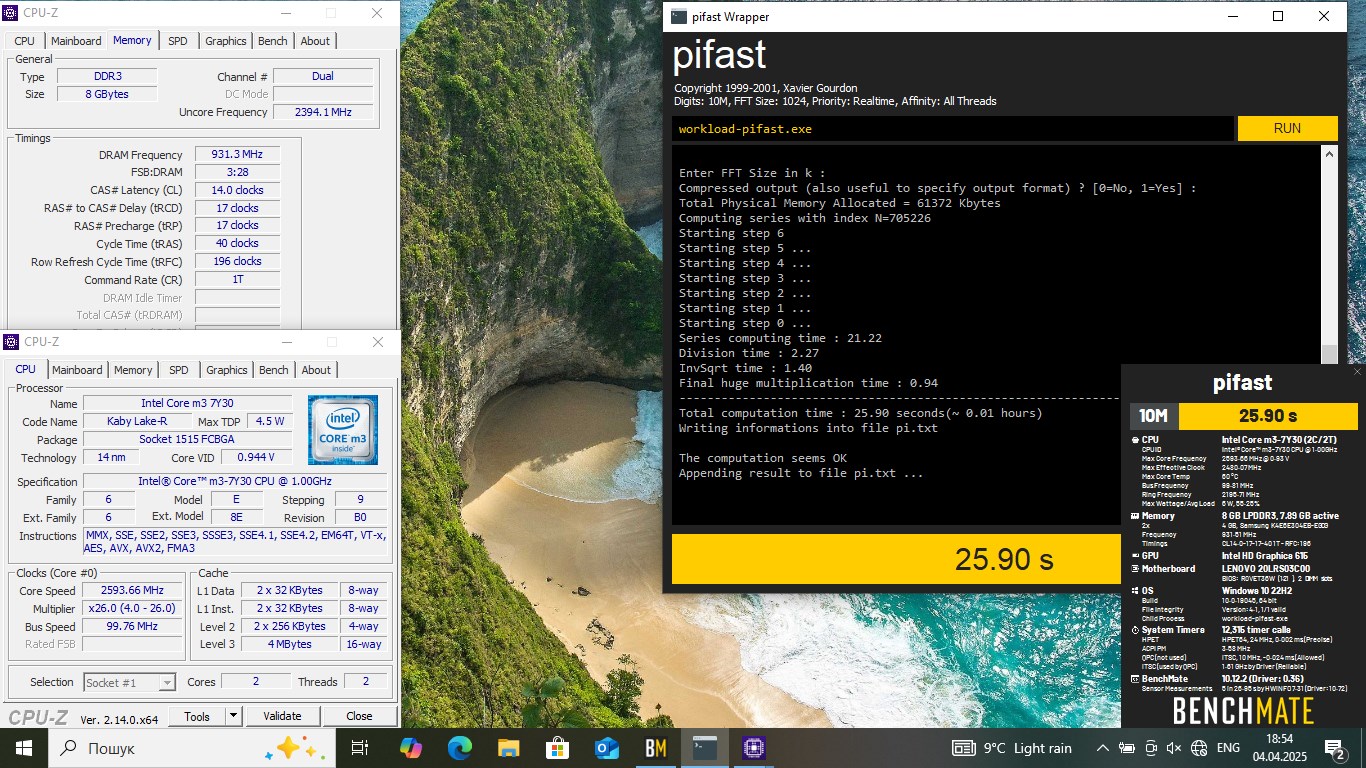This screenshot has height=768, width=1366.
Task: Switch to BenchMate via its BM taskbar icon
Action: pos(655,748)
